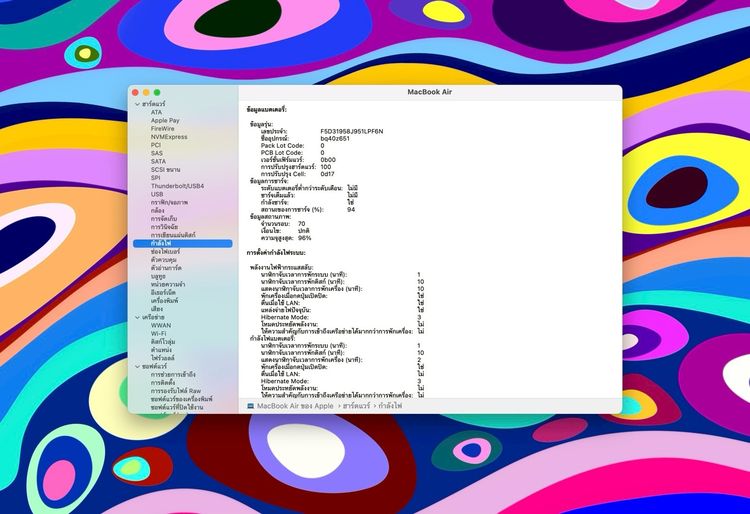Select Wi-Fi under the network section
Screen dimensions: 750x514
(159, 333)
